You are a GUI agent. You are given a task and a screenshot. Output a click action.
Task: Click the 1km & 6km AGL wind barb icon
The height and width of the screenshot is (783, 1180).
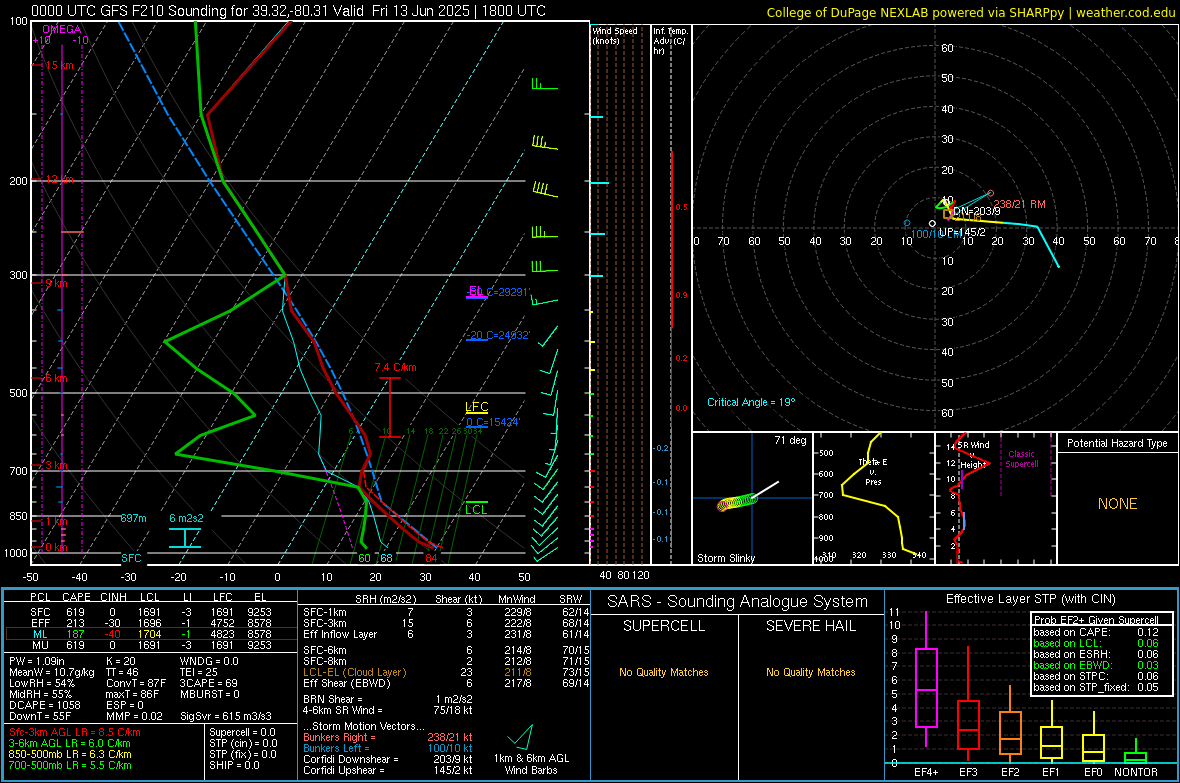pos(521,736)
